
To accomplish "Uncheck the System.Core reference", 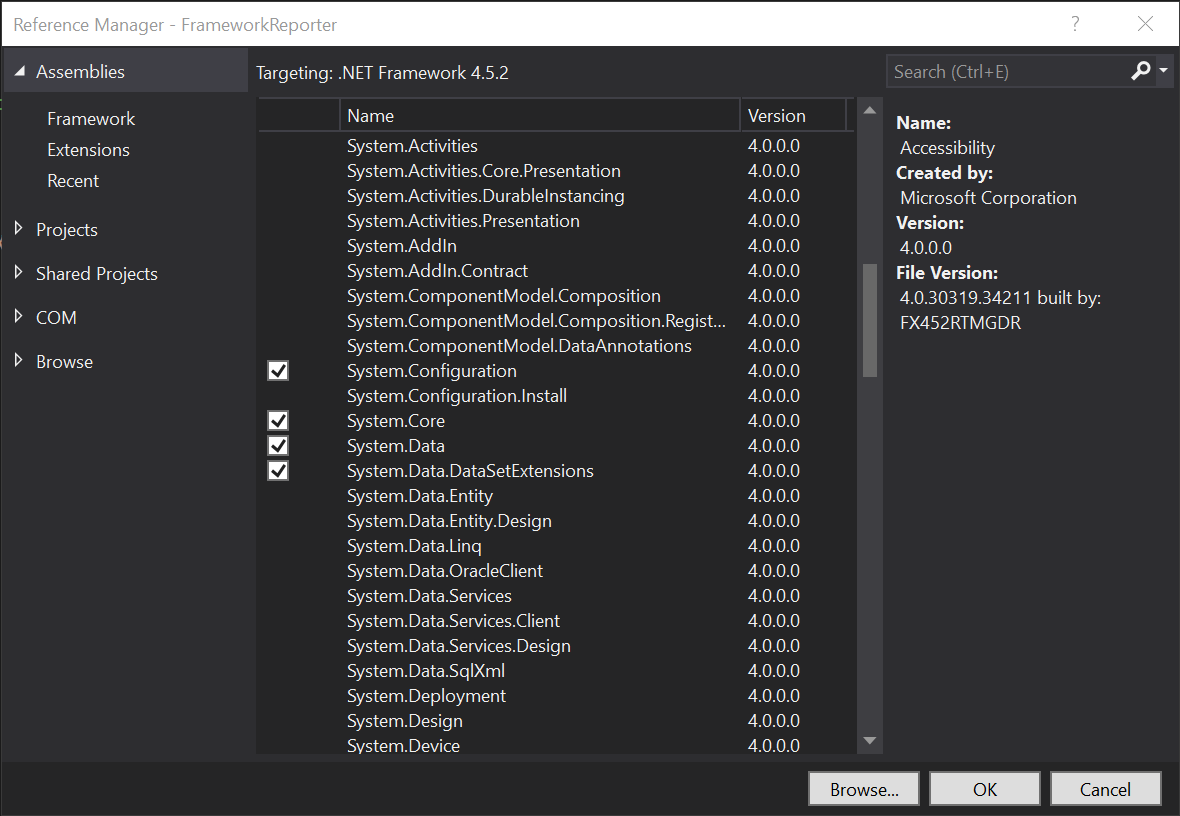I will (x=278, y=420).
